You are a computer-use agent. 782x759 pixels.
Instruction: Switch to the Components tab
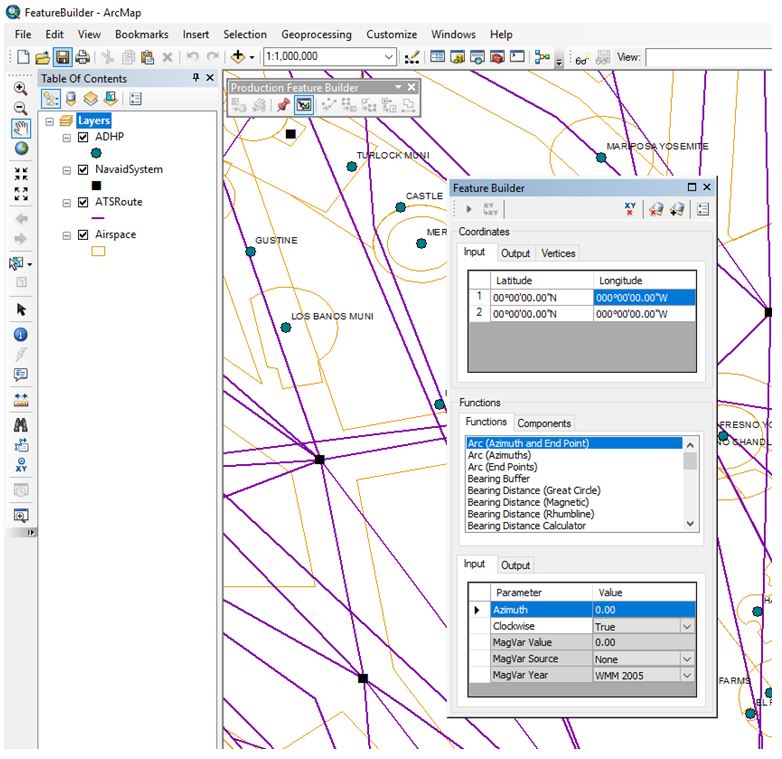[x=544, y=423]
